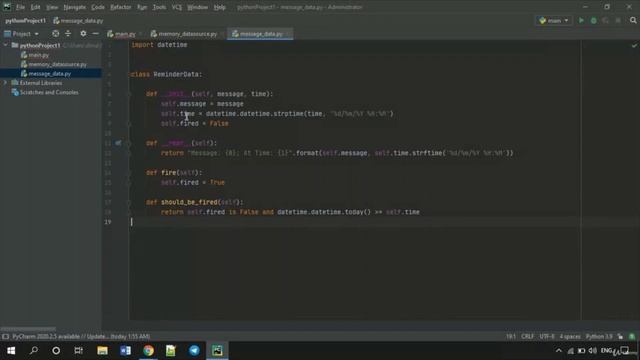
Task: Click the green IDE status indicator at the status bar's far right
Action: point(632,337)
